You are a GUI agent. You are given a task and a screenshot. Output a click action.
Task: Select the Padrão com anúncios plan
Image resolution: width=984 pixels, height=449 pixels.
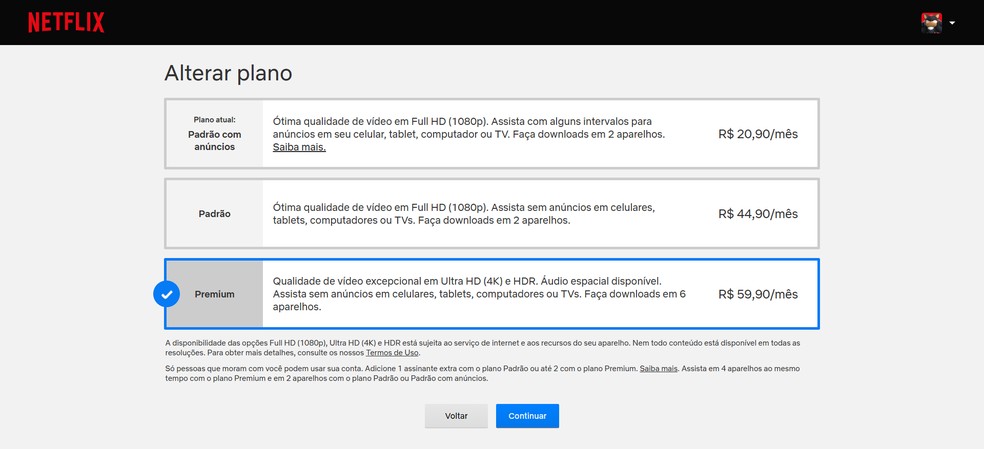click(491, 133)
